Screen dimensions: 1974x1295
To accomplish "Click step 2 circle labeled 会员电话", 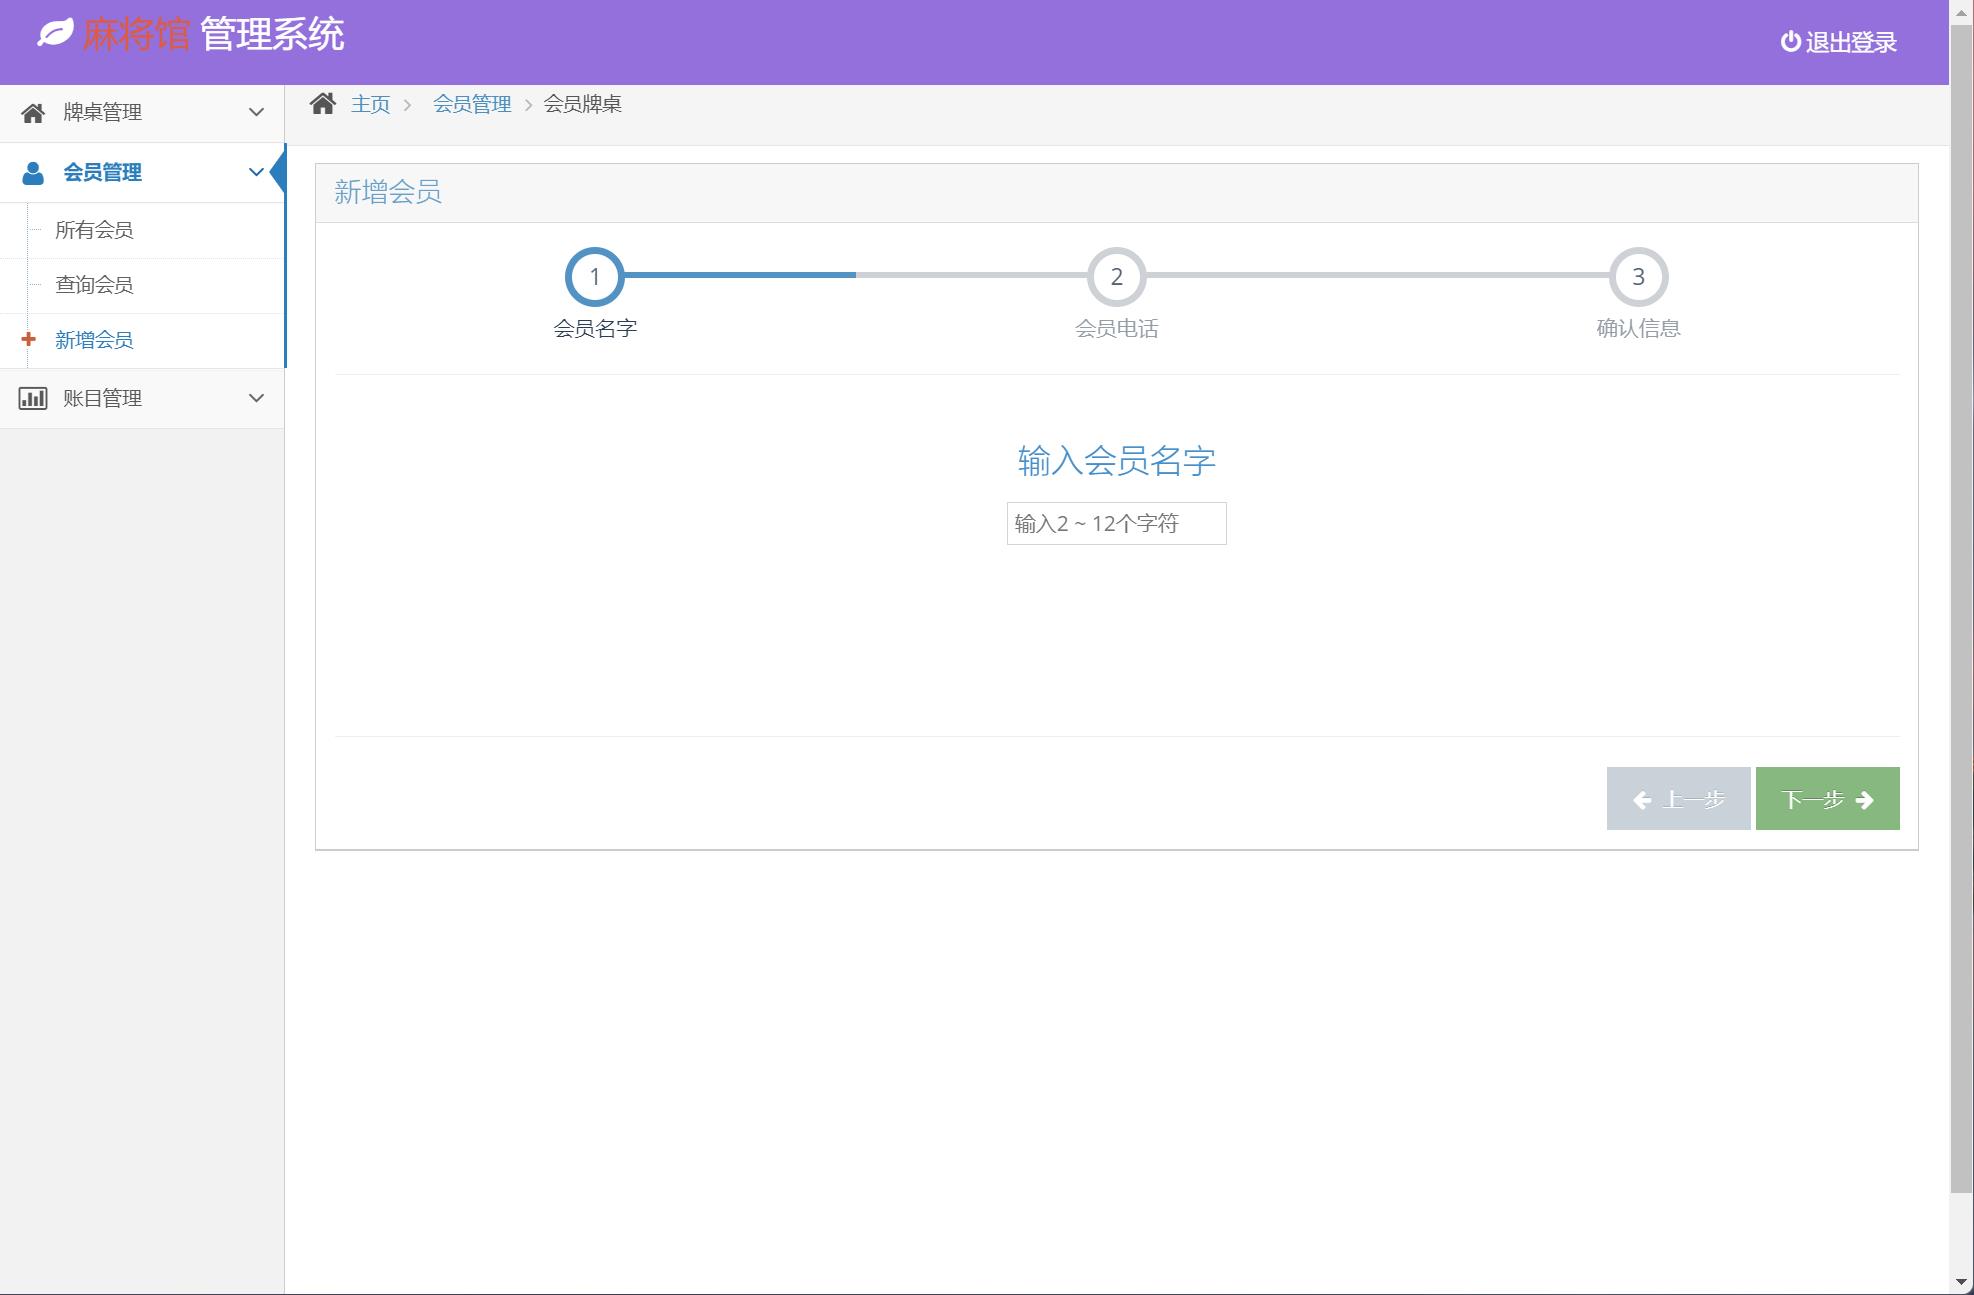I will coord(1117,277).
